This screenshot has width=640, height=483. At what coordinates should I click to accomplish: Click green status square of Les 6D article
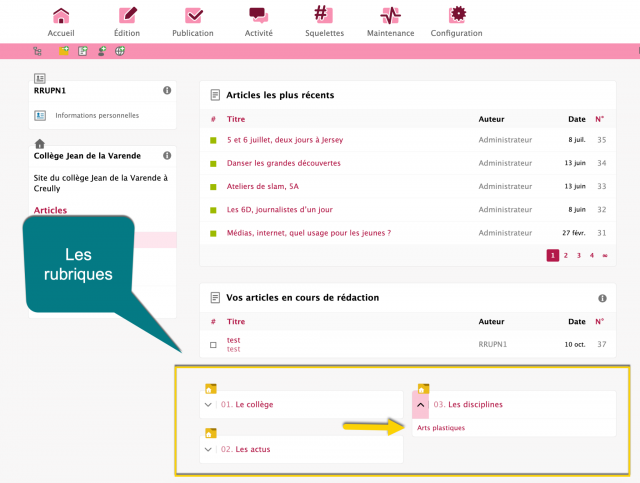[213, 210]
